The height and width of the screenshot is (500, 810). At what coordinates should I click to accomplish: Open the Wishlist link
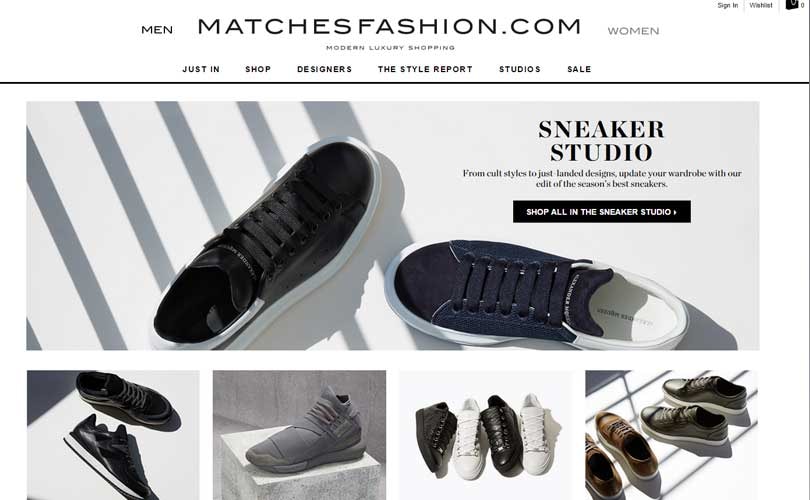[761, 5]
